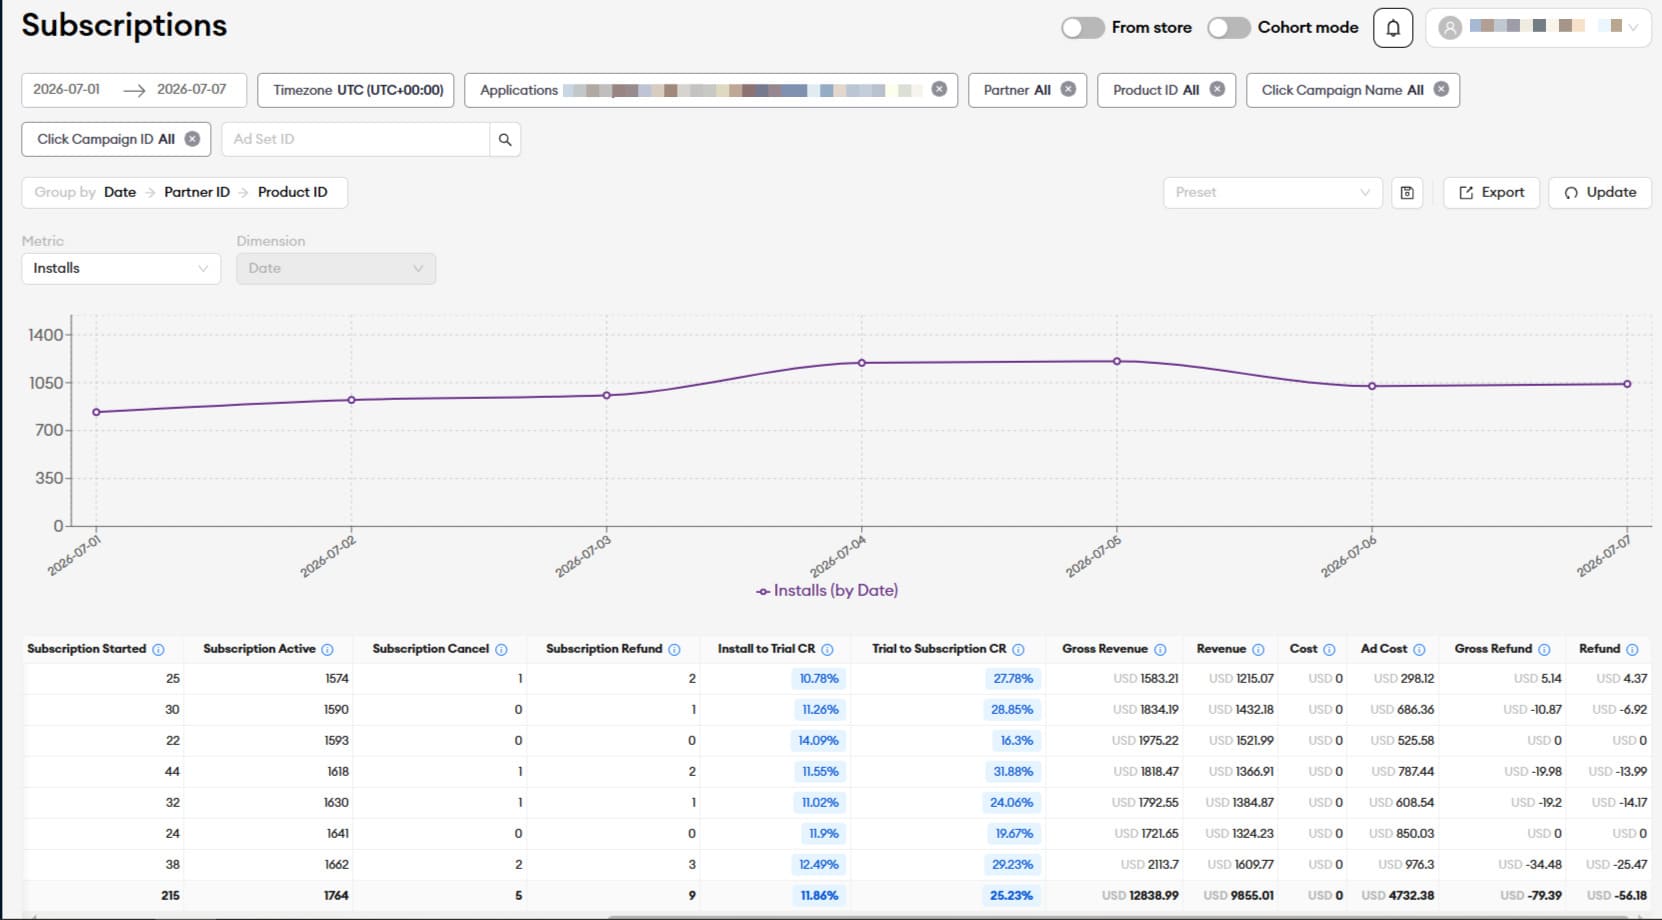Click info icon next to Subscription Refund
Screen dimensions: 1662x920
pos(674,650)
